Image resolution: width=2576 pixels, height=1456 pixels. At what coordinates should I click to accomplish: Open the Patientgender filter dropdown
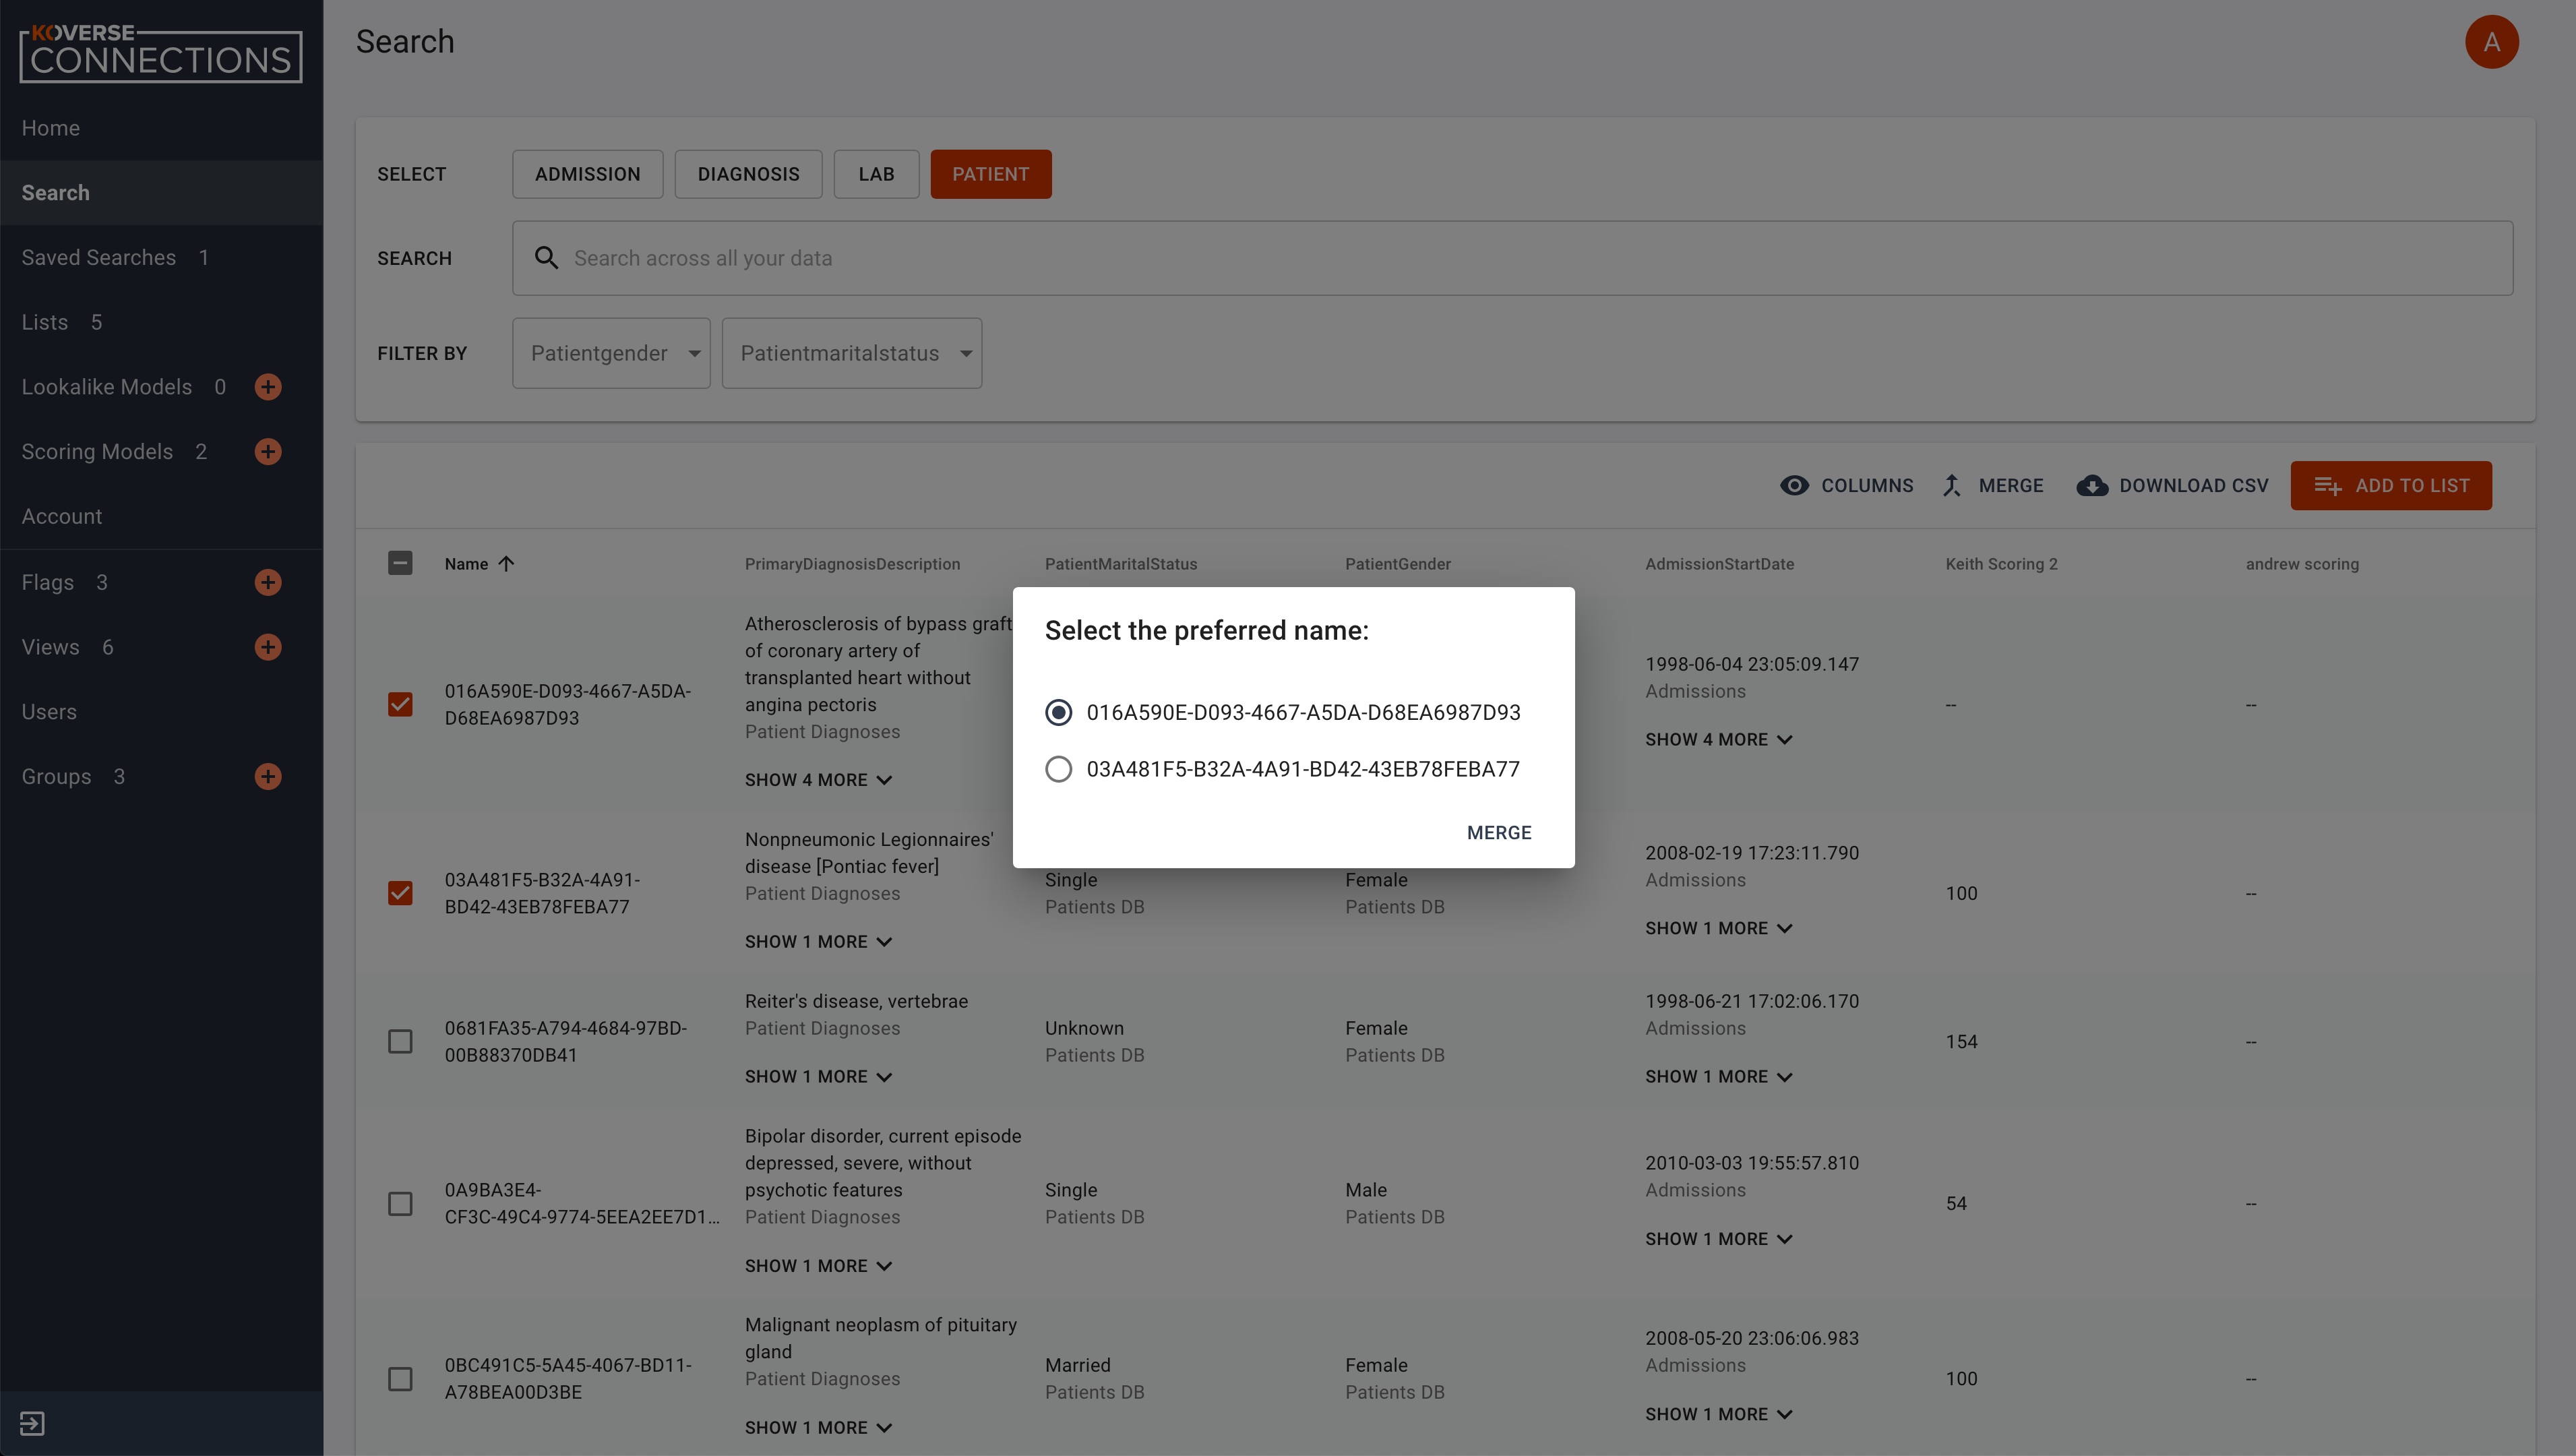[x=611, y=353]
